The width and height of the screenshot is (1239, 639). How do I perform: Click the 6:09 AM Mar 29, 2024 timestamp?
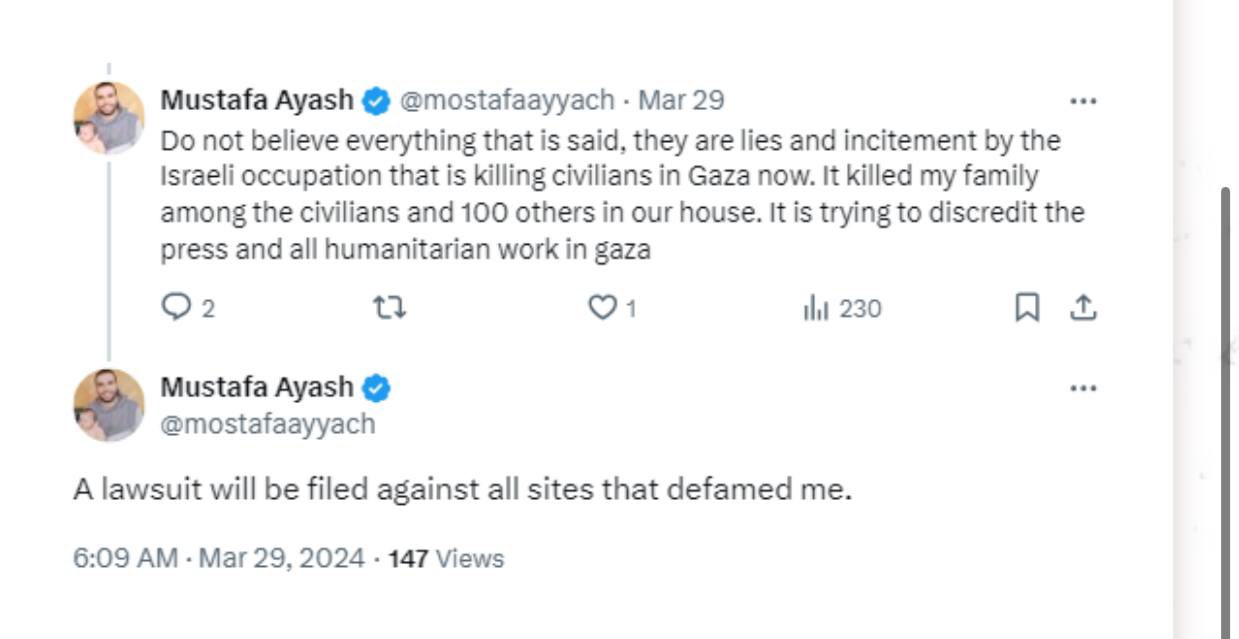pyautogui.click(x=218, y=558)
